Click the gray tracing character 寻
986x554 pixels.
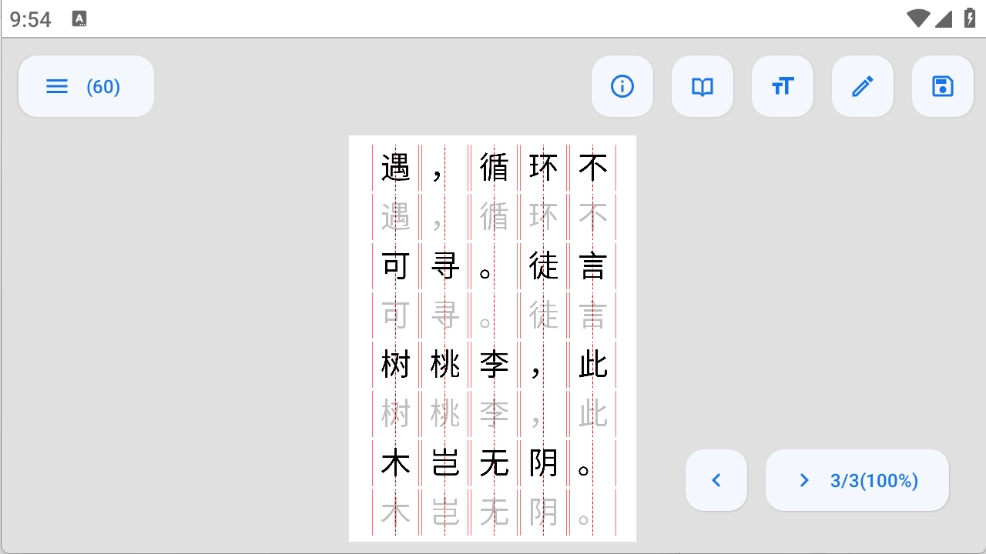pos(445,315)
